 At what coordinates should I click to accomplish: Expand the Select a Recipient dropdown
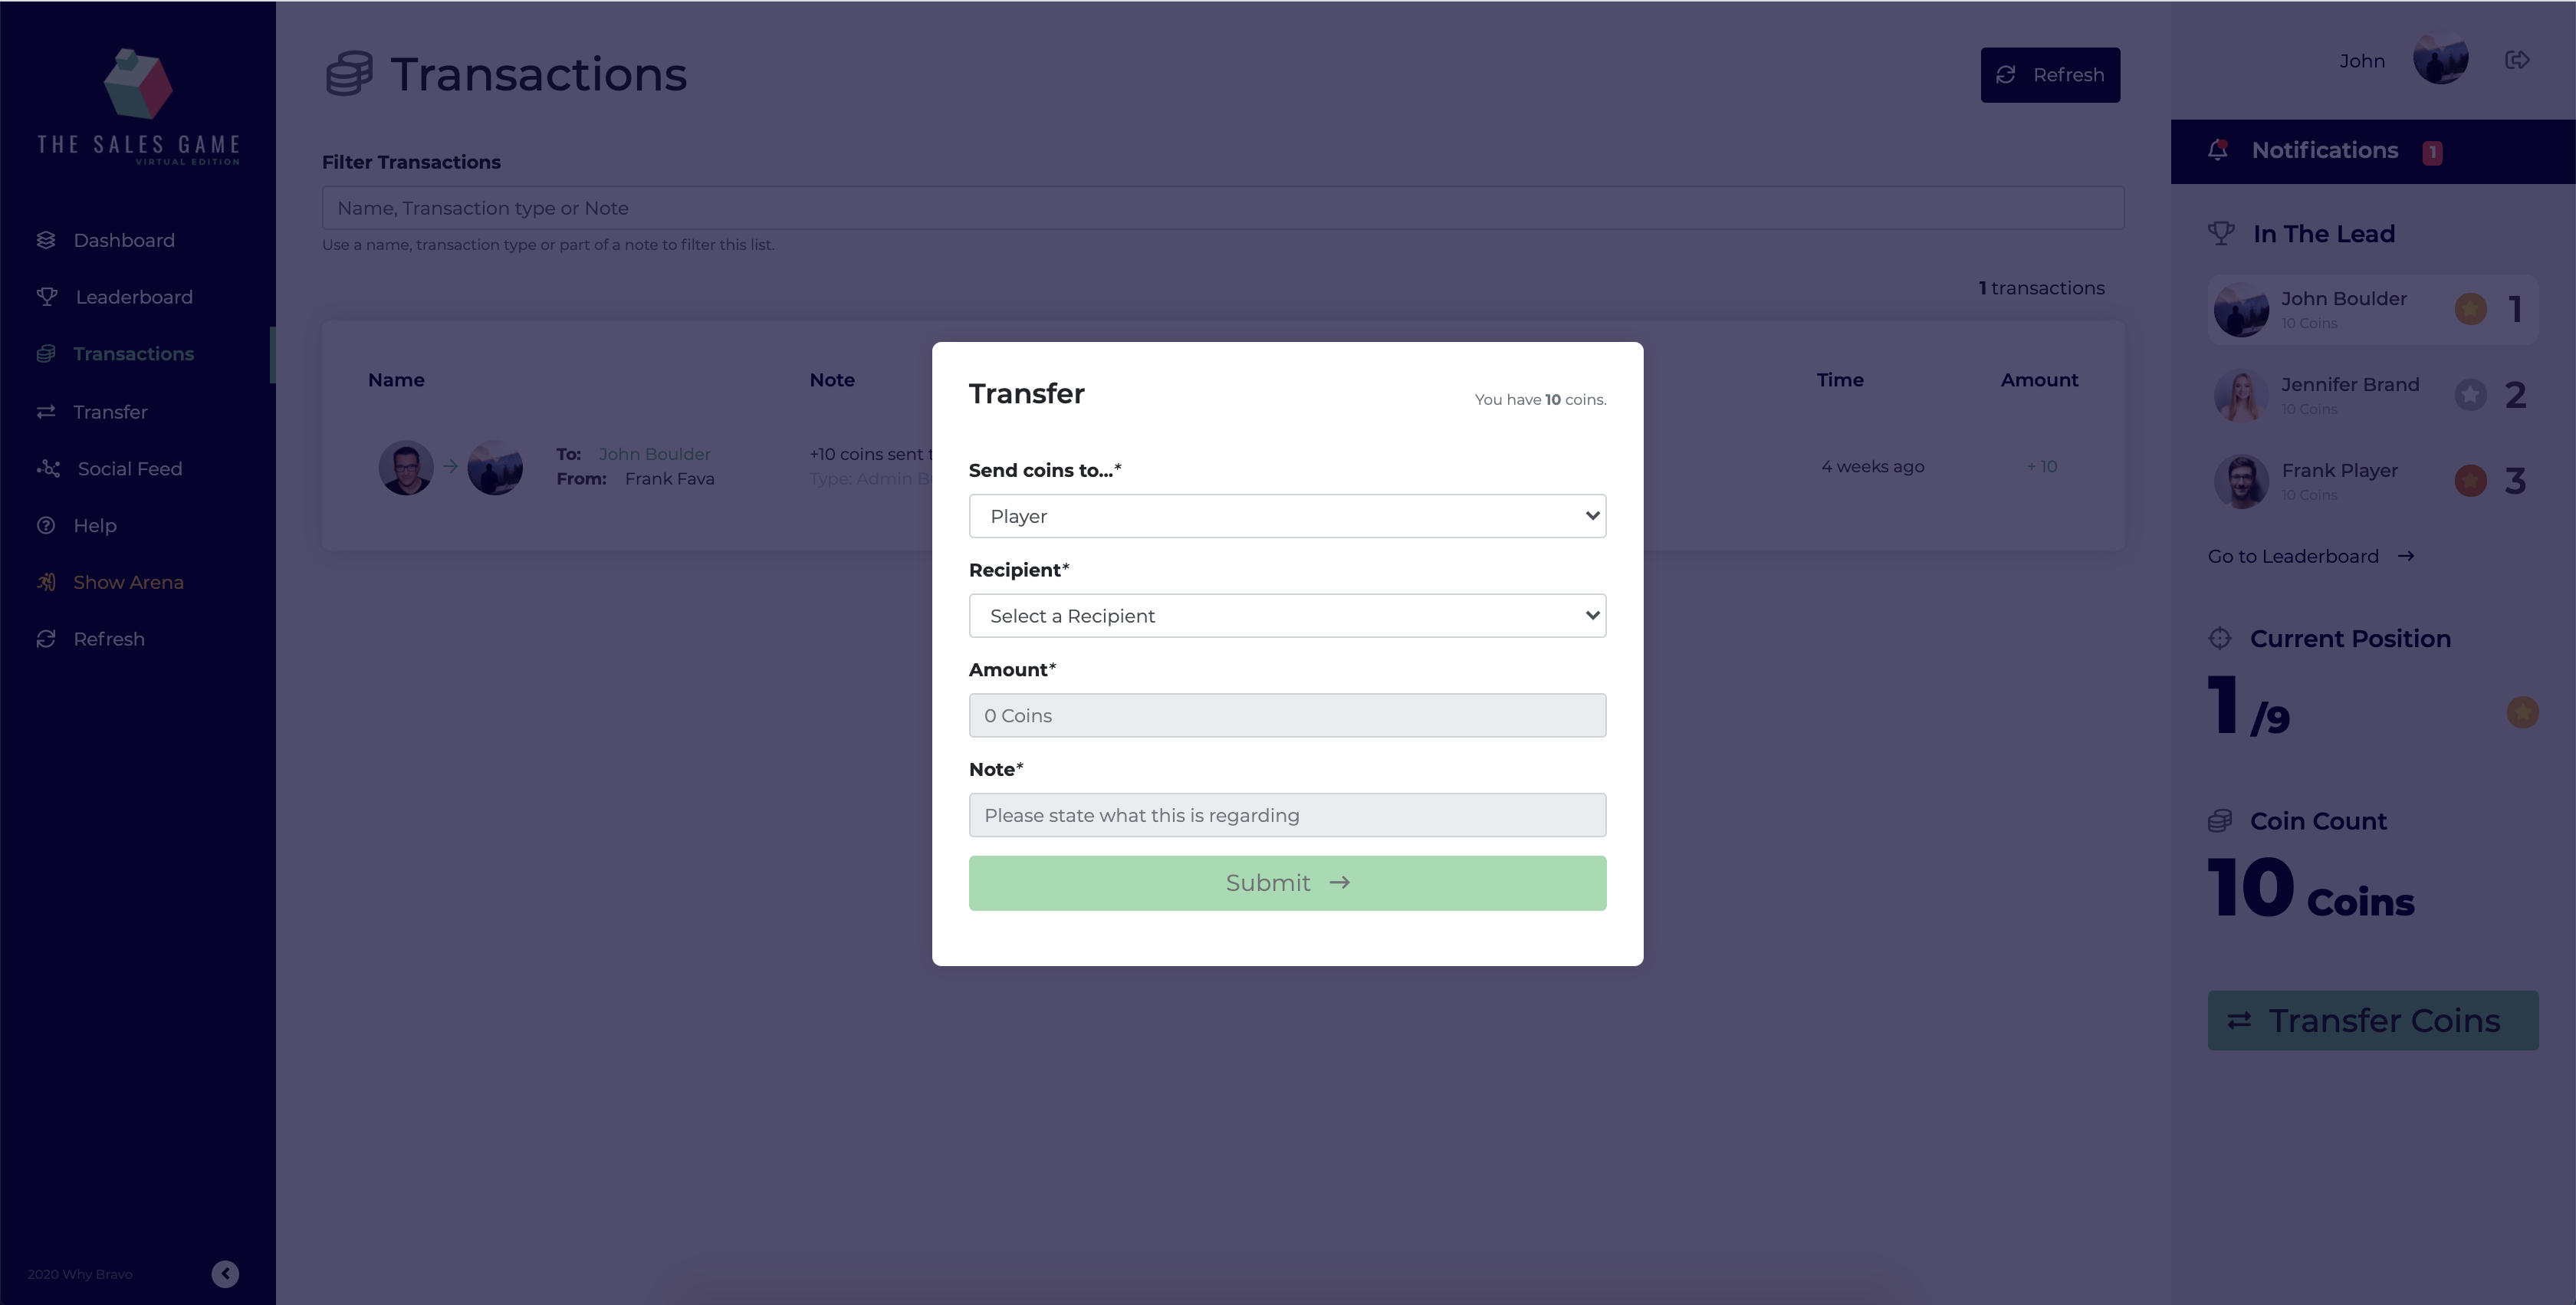tap(1287, 616)
